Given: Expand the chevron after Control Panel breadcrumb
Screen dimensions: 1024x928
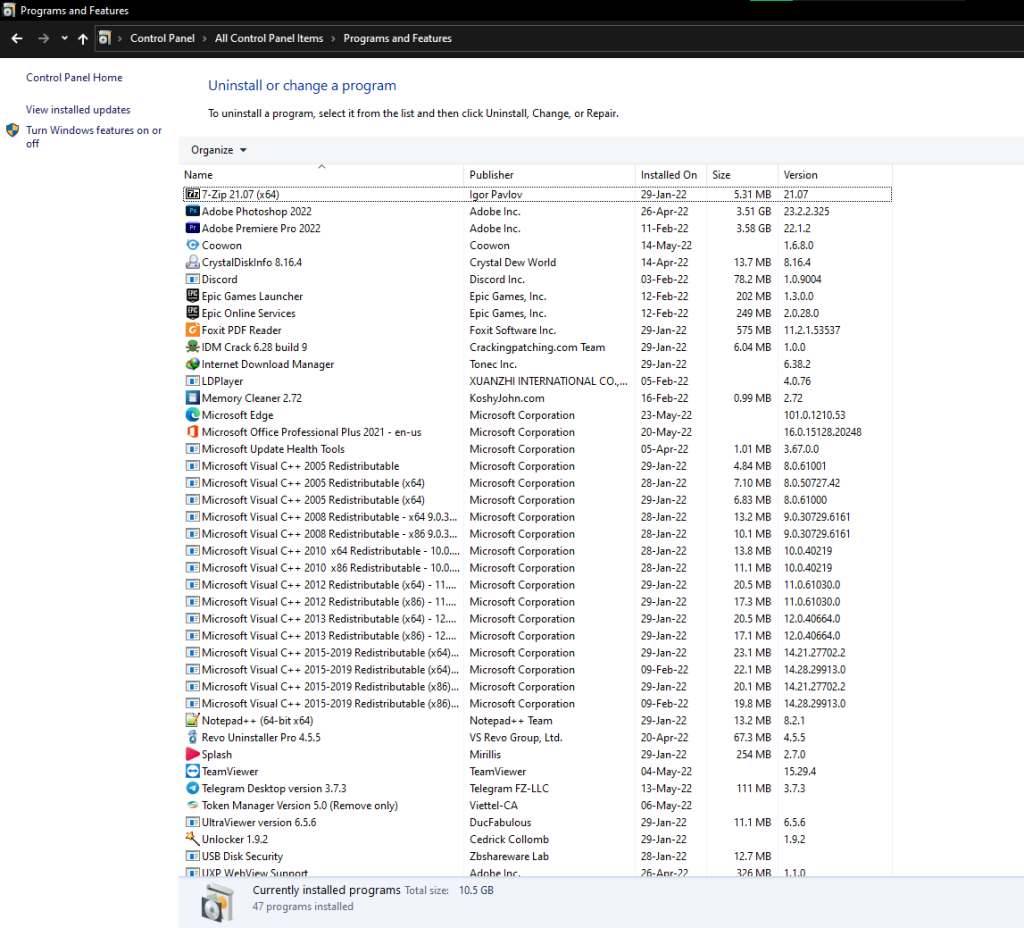Looking at the screenshot, I should point(205,39).
